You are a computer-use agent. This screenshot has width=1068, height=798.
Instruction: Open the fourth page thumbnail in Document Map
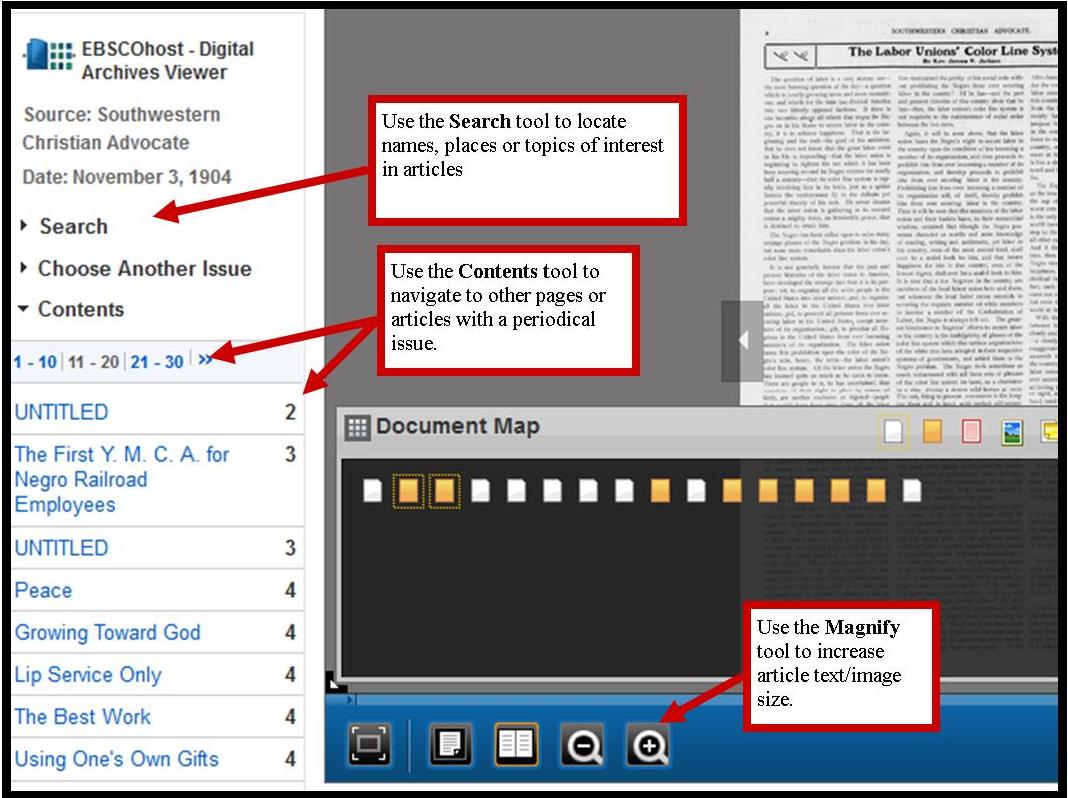pos(480,490)
